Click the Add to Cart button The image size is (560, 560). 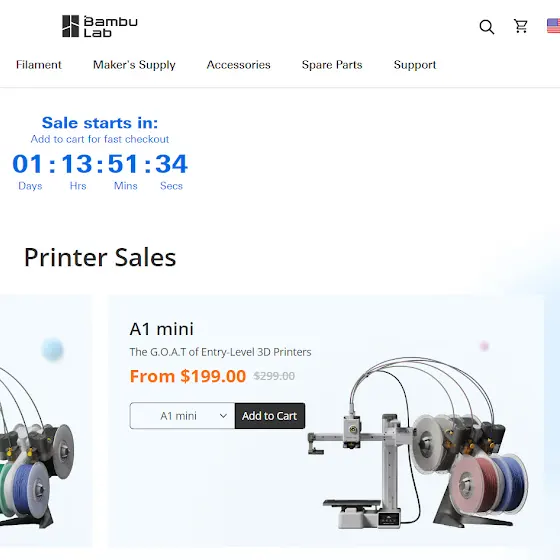[x=270, y=416]
